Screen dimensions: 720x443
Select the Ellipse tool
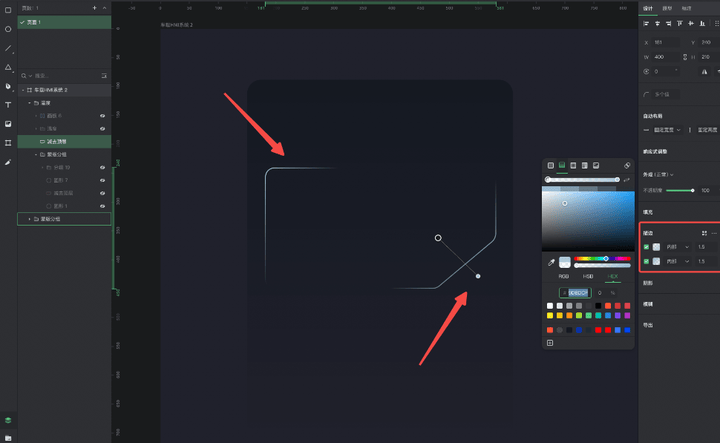point(8,30)
